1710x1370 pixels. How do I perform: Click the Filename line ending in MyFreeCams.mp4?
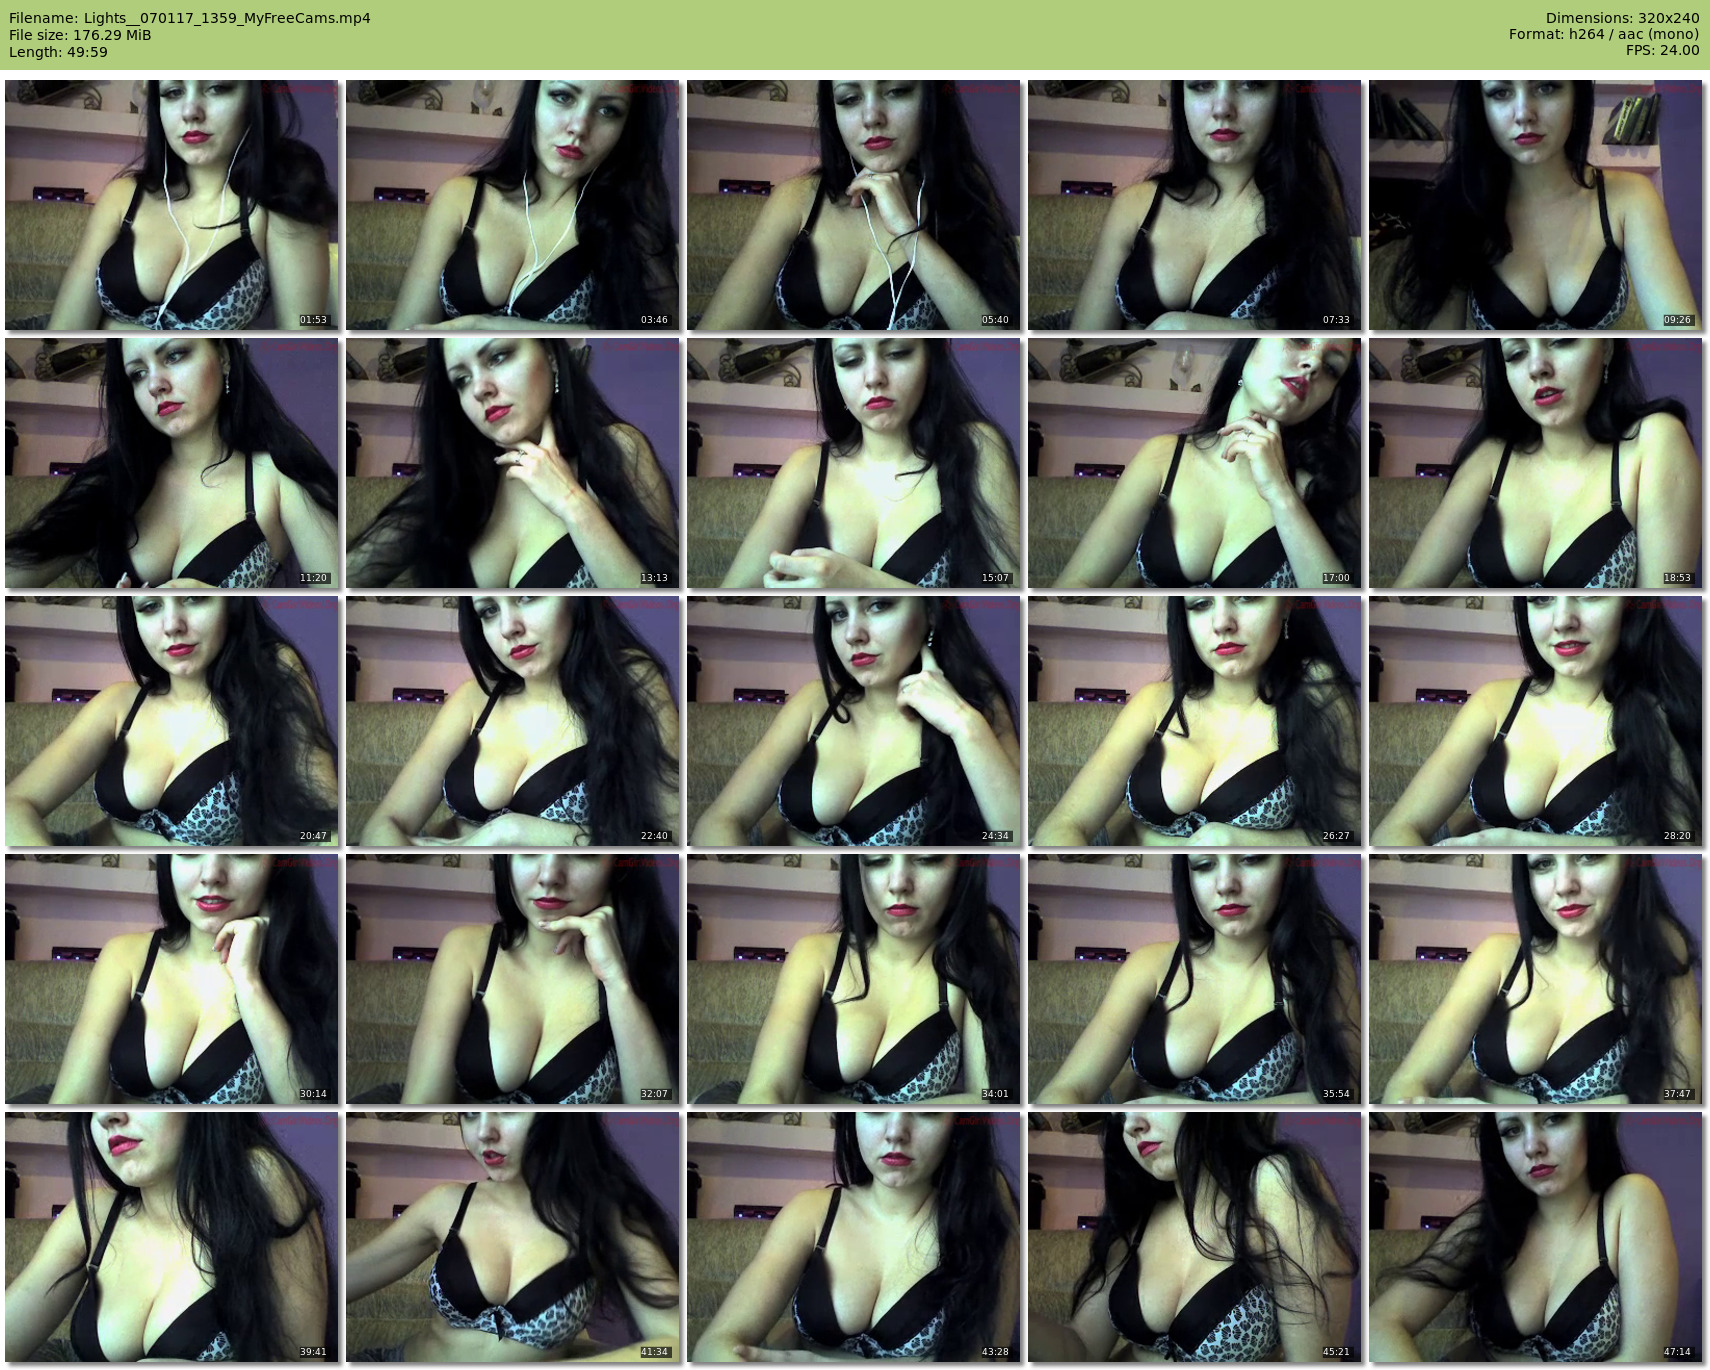(x=190, y=18)
